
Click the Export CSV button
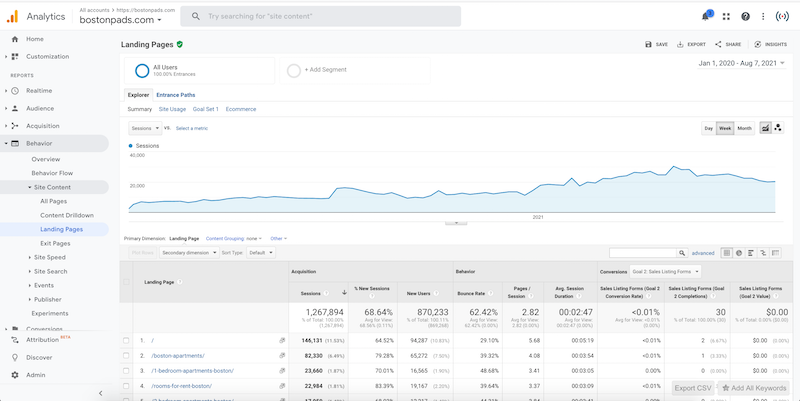click(692, 388)
